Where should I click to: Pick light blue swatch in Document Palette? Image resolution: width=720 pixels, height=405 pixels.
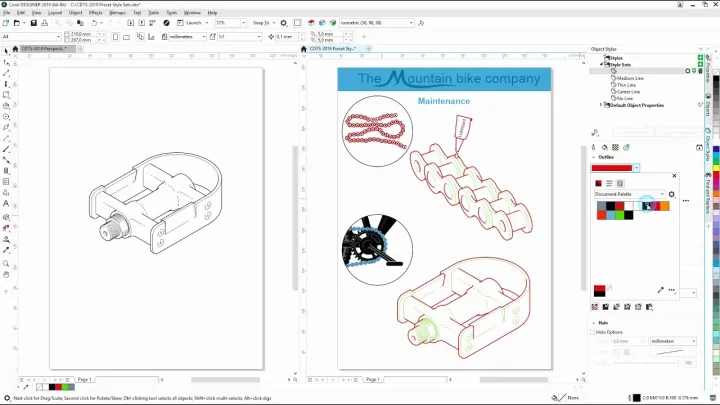pos(610,215)
